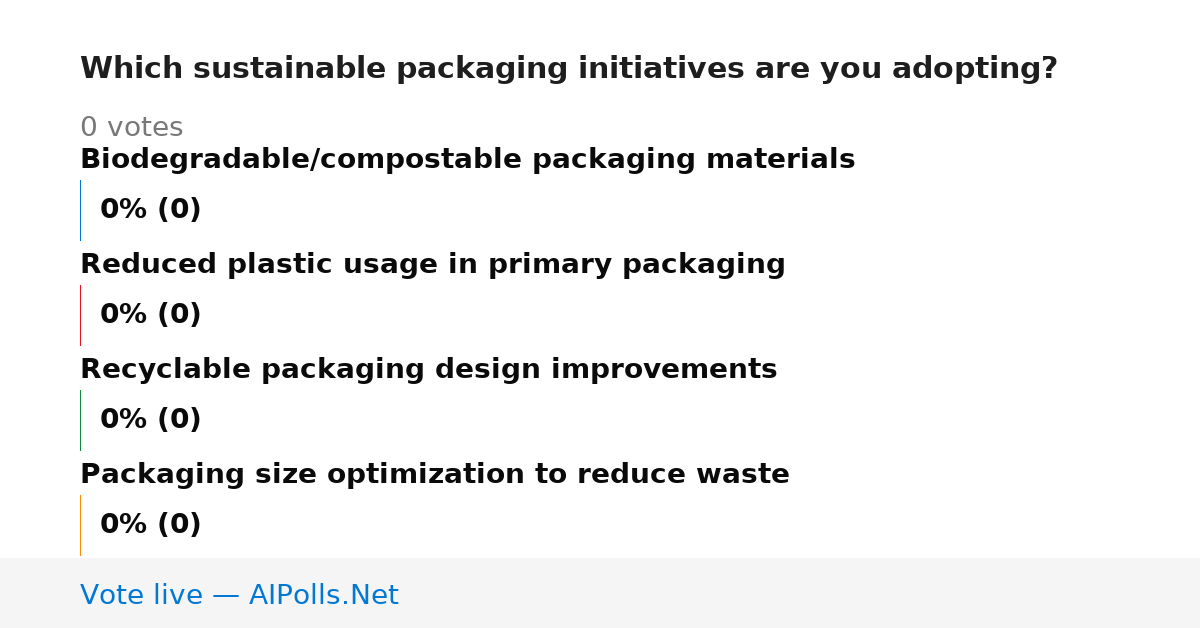Select Reduced plastic usage in primary packaging
Image resolution: width=1200 pixels, height=628 pixels.
coord(432,265)
